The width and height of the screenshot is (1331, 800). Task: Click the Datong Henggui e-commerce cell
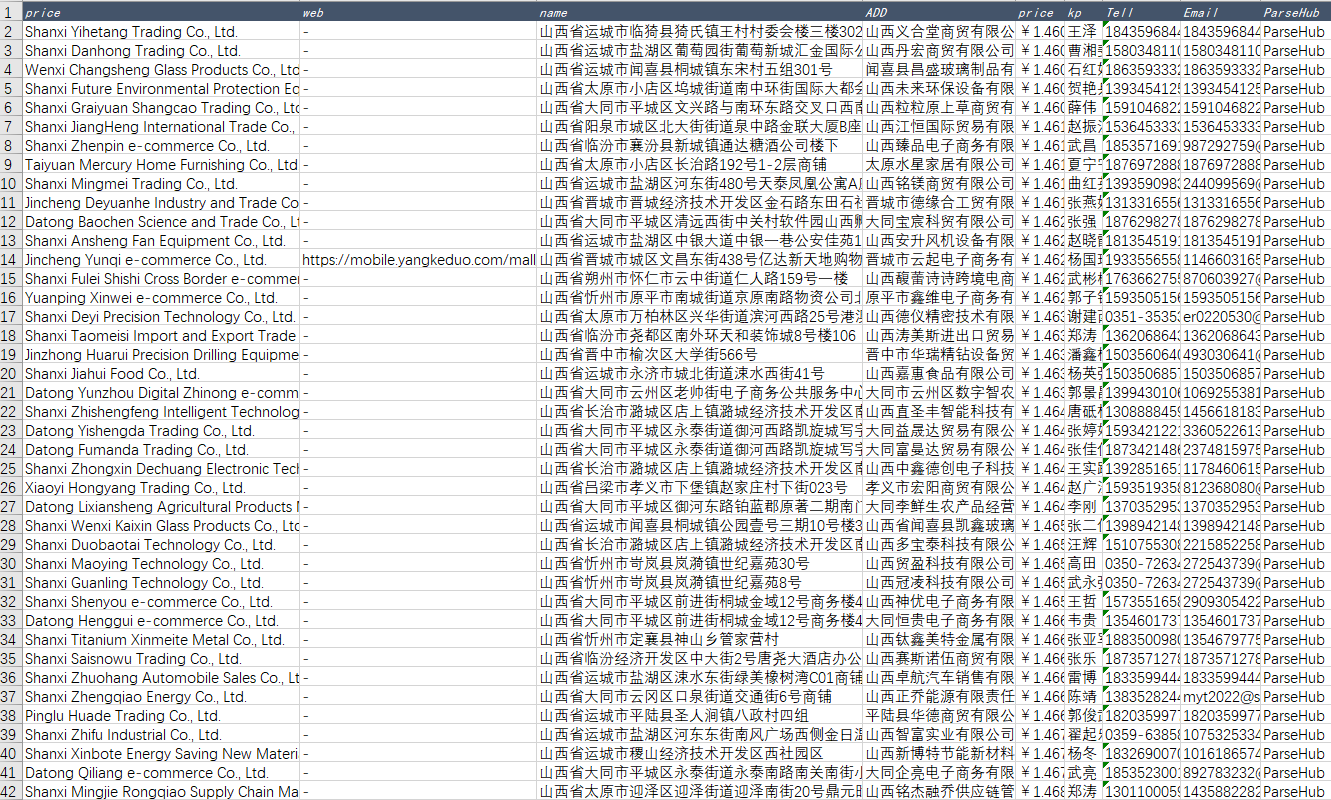point(160,621)
